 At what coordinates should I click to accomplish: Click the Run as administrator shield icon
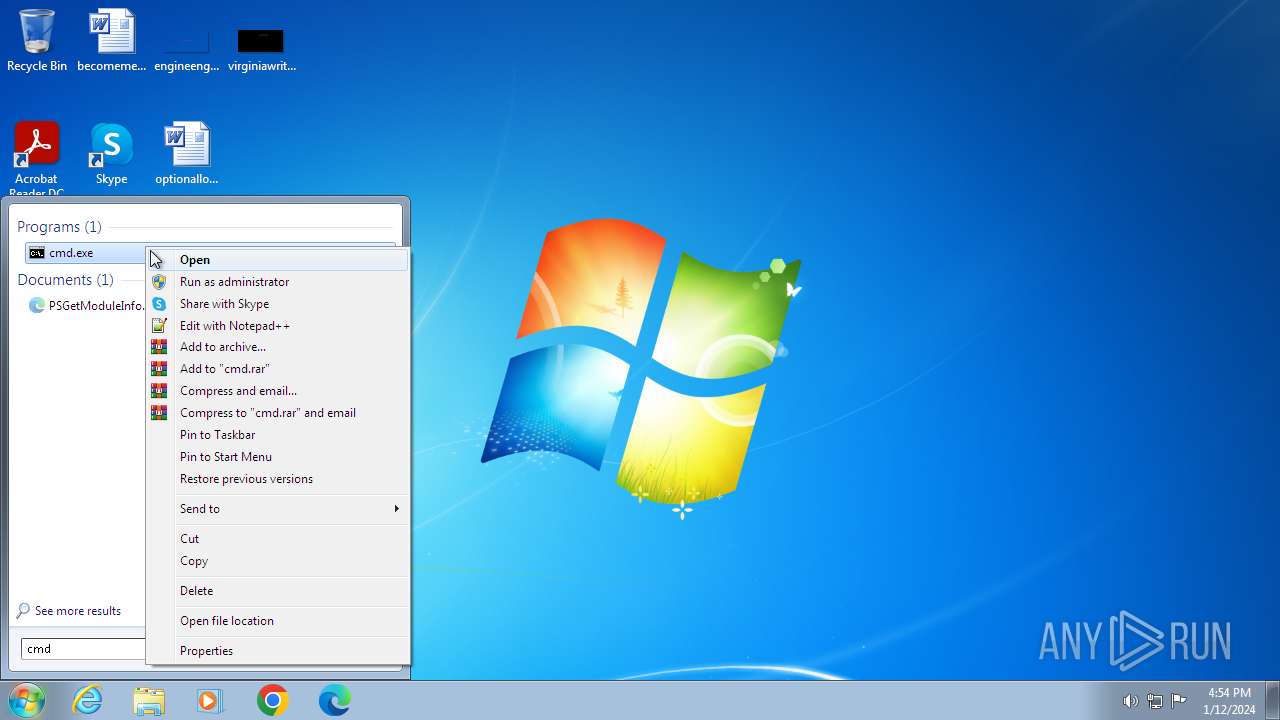pos(159,282)
